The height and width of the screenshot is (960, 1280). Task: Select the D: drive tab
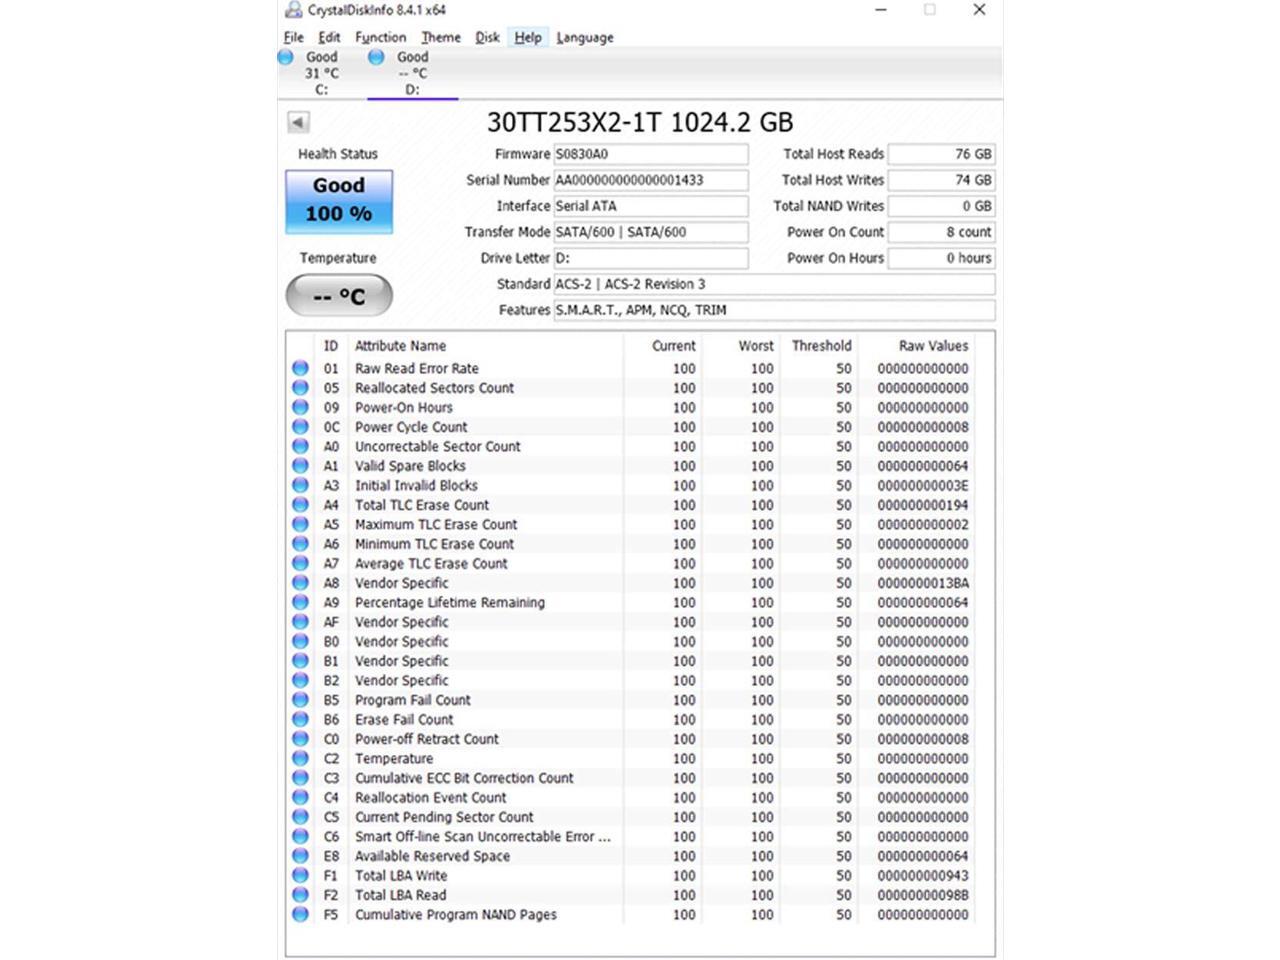(412, 73)
